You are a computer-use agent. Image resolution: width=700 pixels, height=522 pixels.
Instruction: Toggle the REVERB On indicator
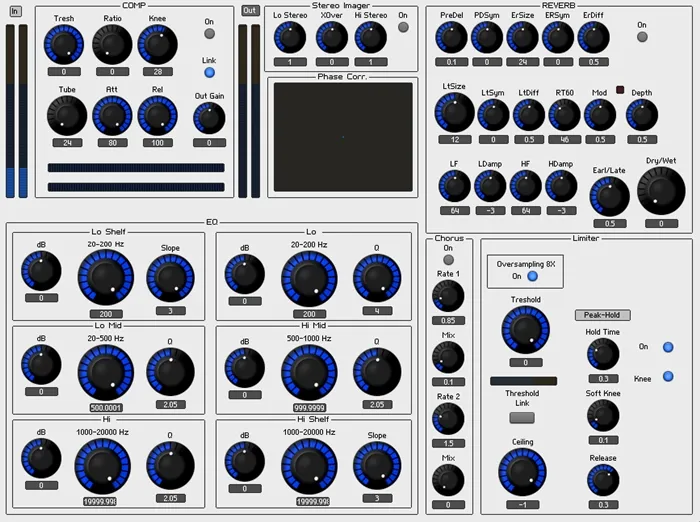pyautogui.click(x=642, y=37)
